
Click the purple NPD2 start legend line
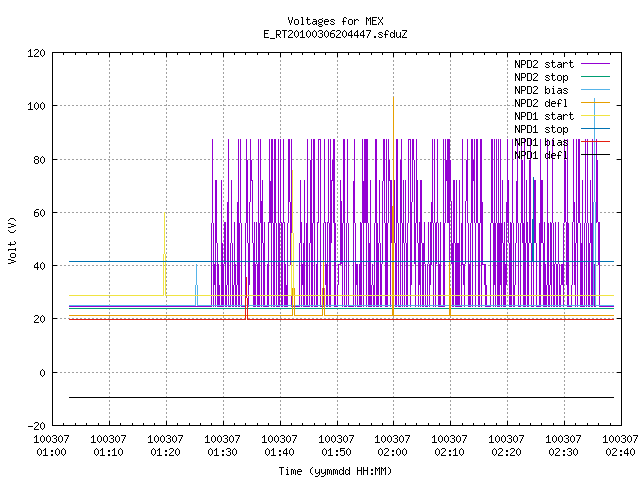click(595, 64)
